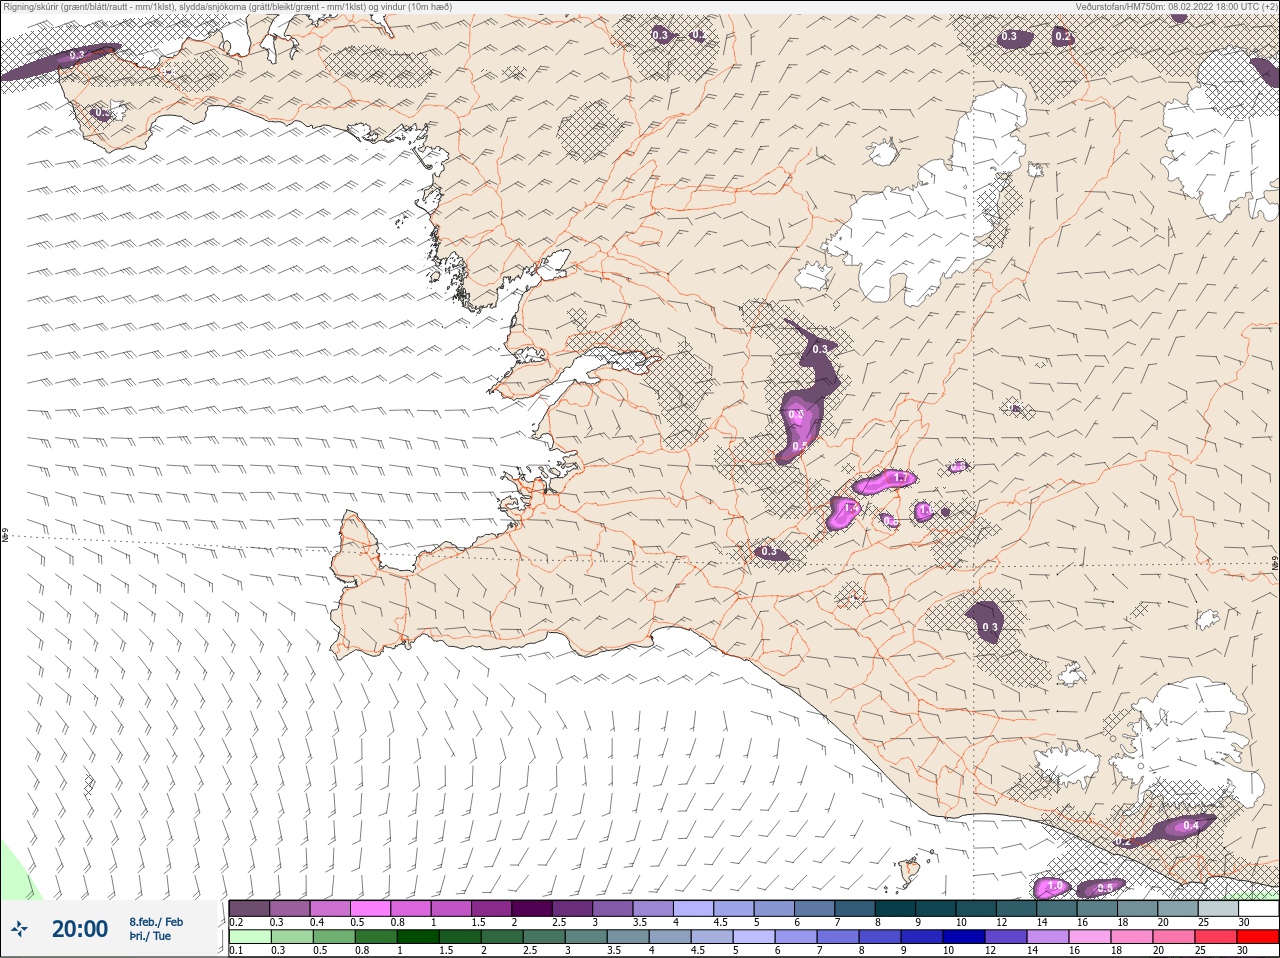
Task: Select upper-scale swatch starting at 0.2
Action: 249,908
